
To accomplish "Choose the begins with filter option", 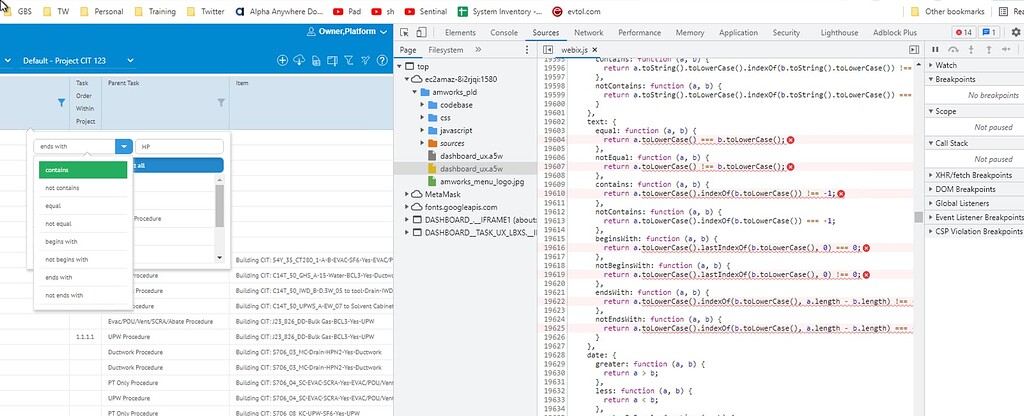I will click(x=82, y=242).
